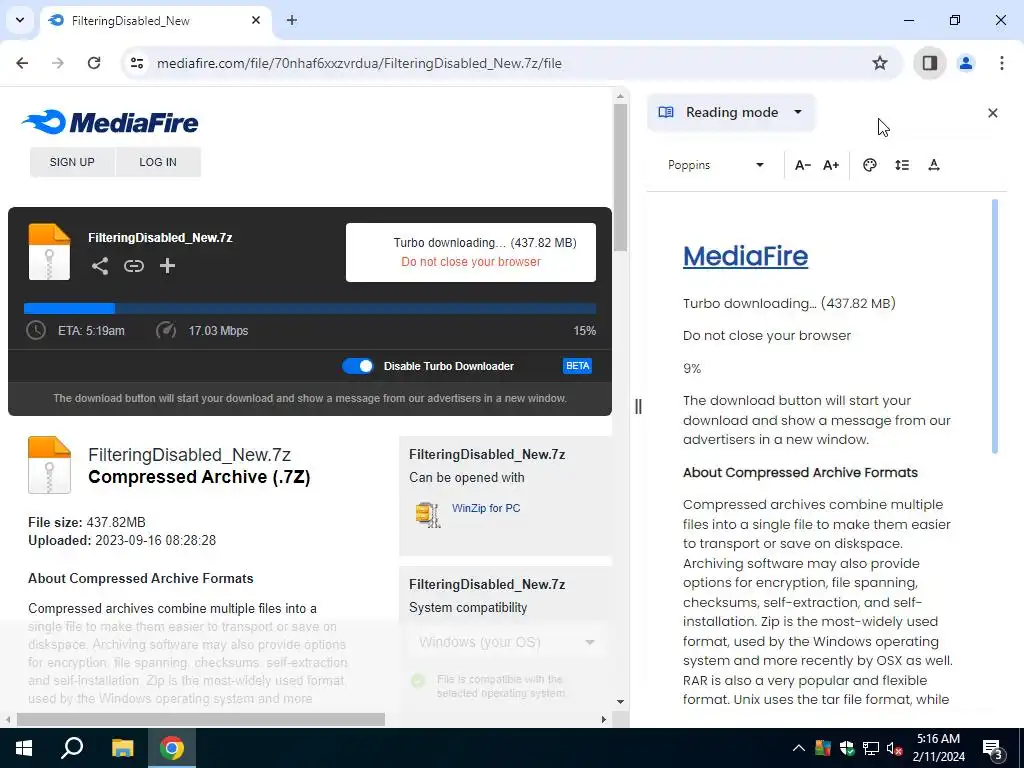1024x768 pixels.
Task: Click the view site information icon
Action: (x=136, y=63)
